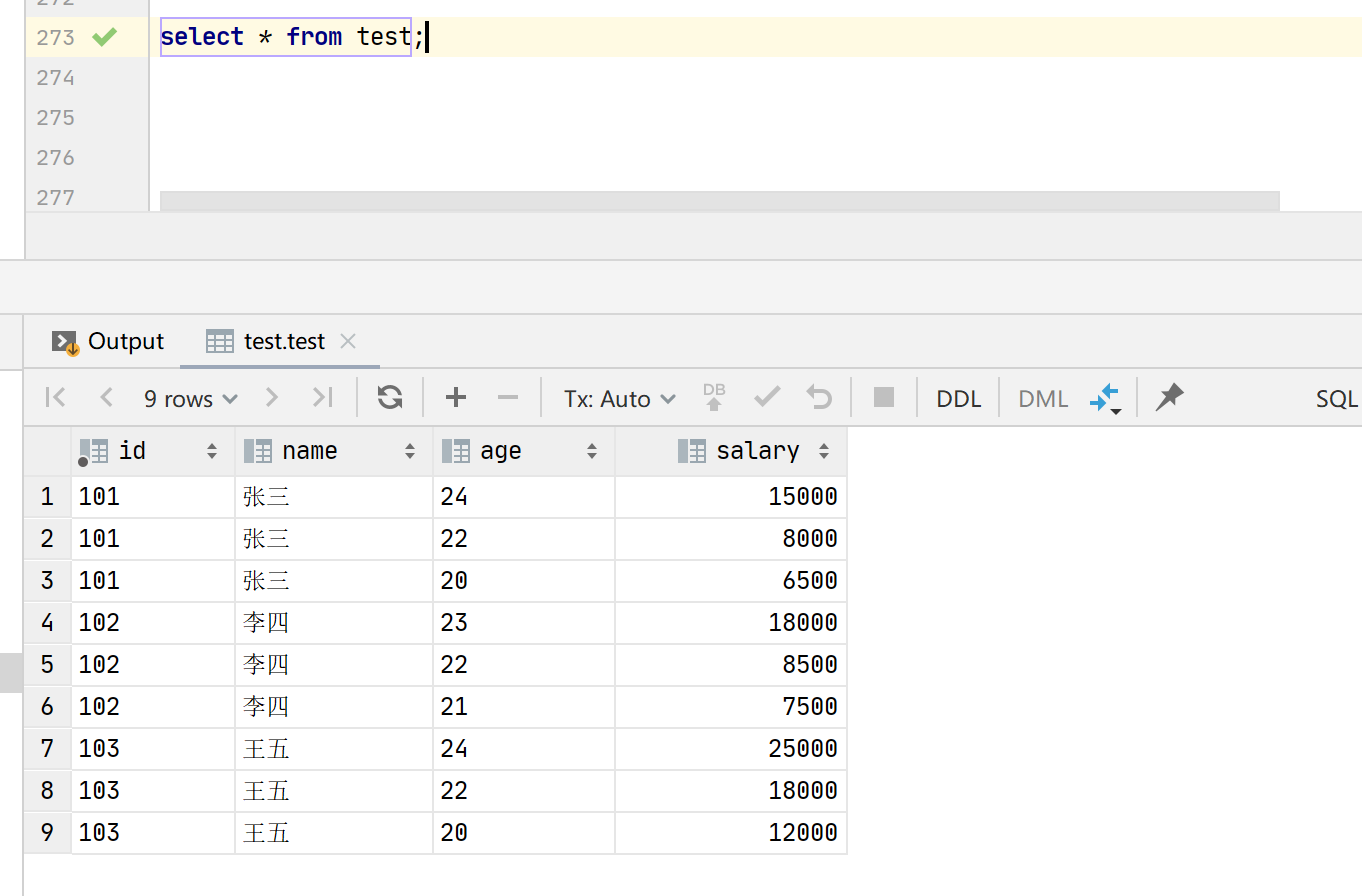Viewport: 1362px width, 896px height.
Task: Add a new row with plus icon
Action: tap(456, 398)
